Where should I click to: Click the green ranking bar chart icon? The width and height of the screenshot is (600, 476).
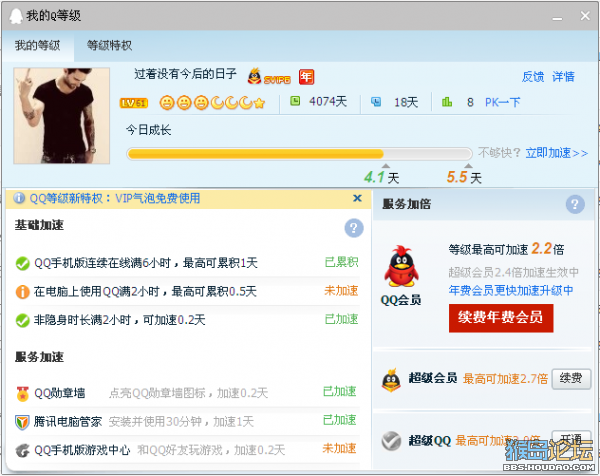click(447, 102)
